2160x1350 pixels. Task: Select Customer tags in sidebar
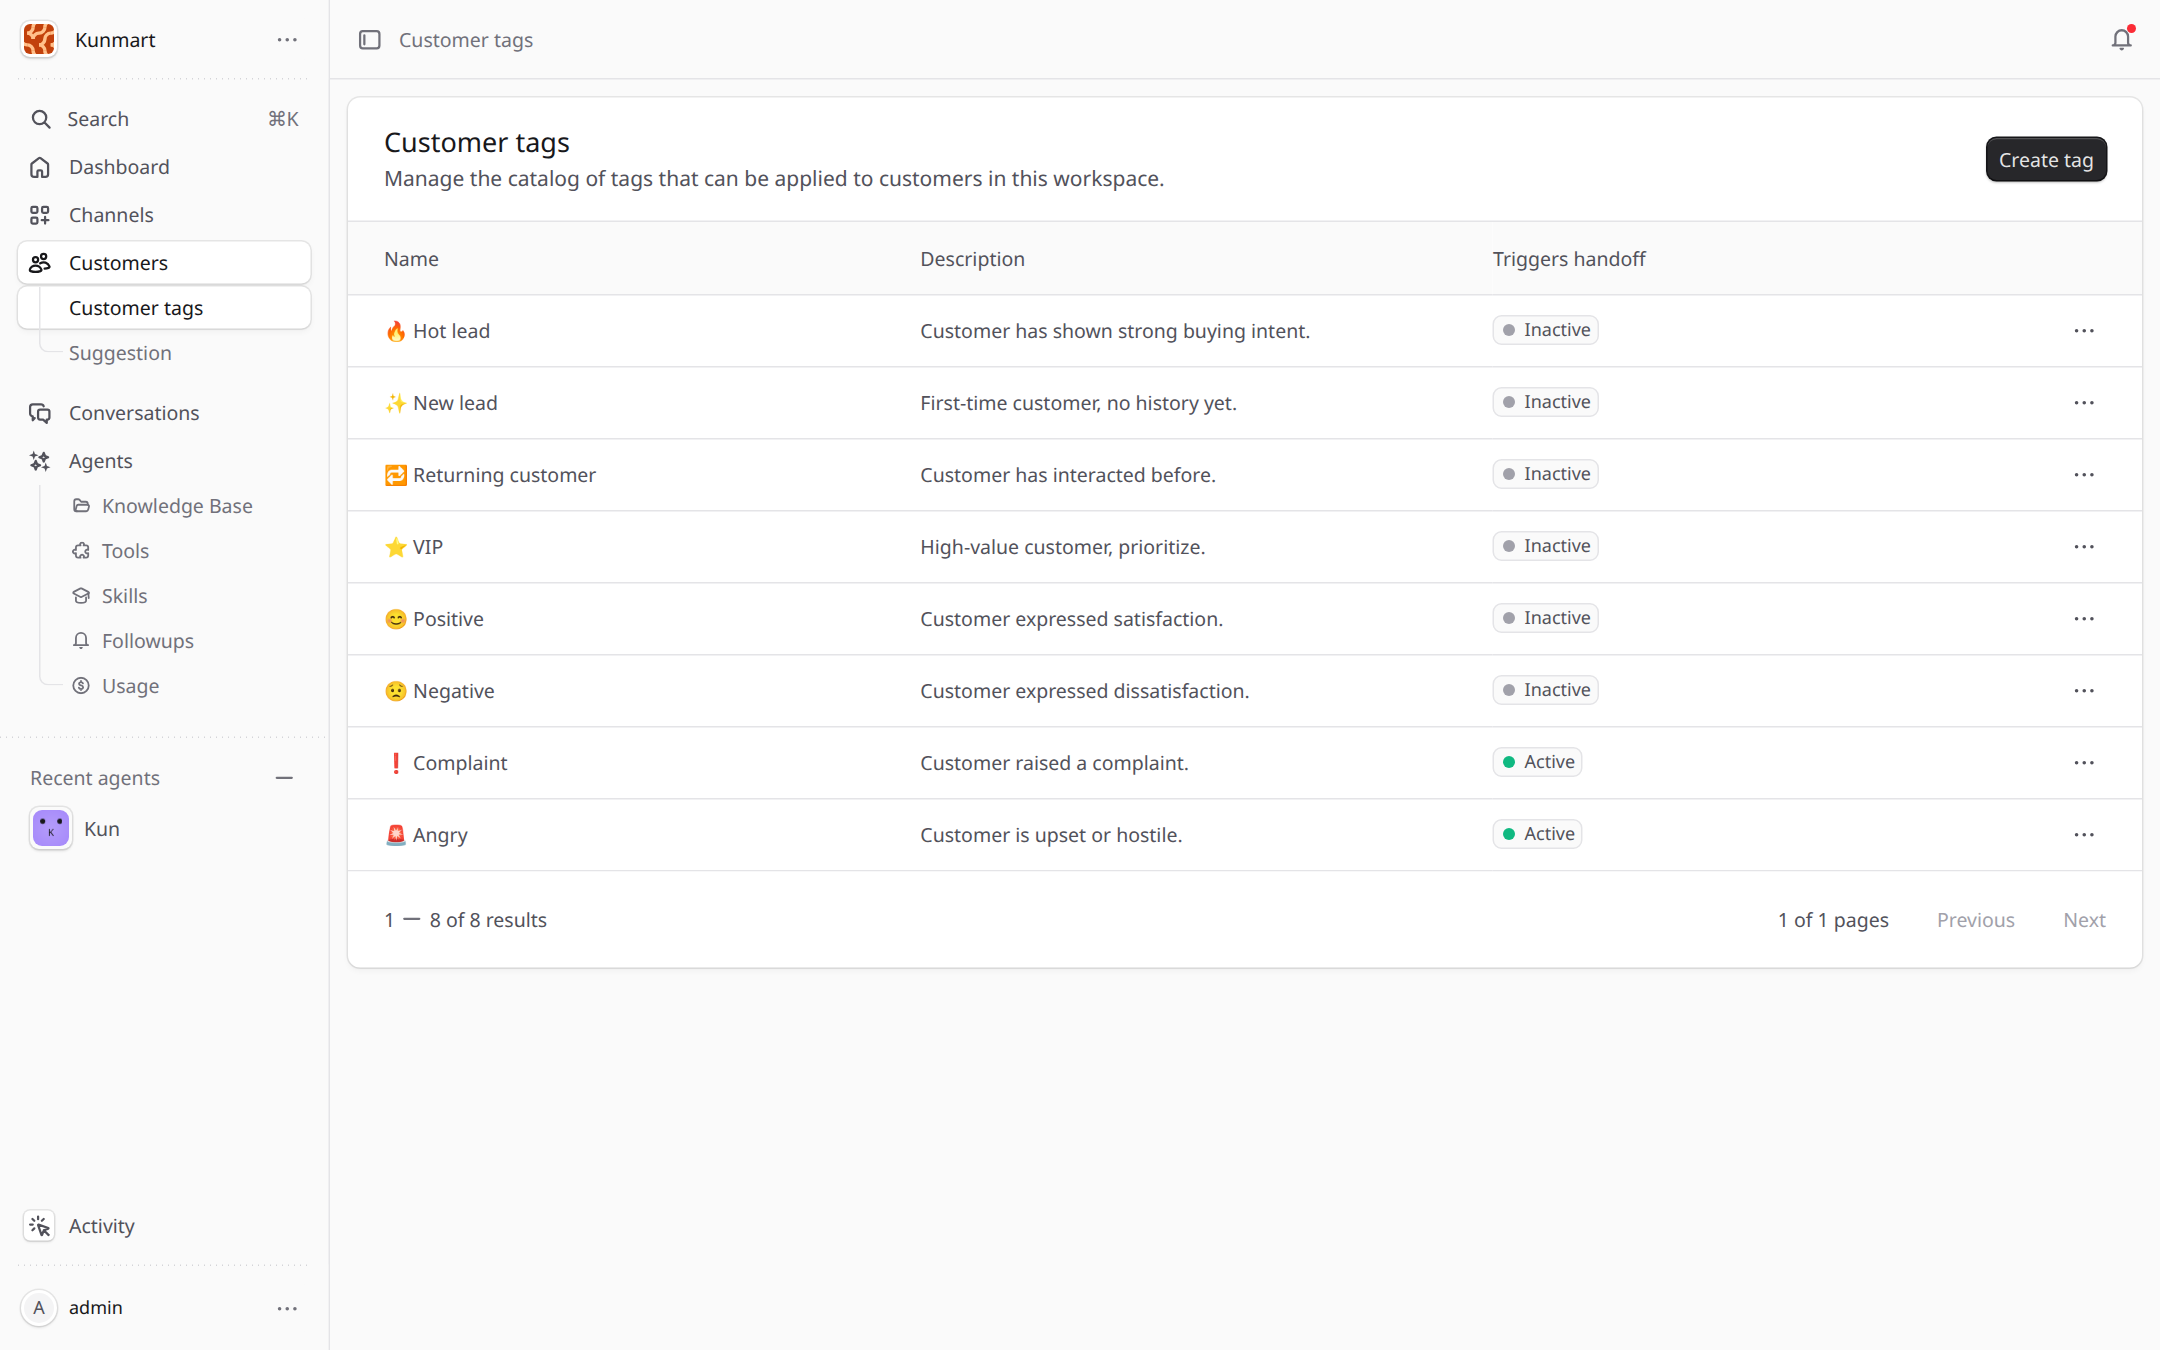click(x=164, y=308)
